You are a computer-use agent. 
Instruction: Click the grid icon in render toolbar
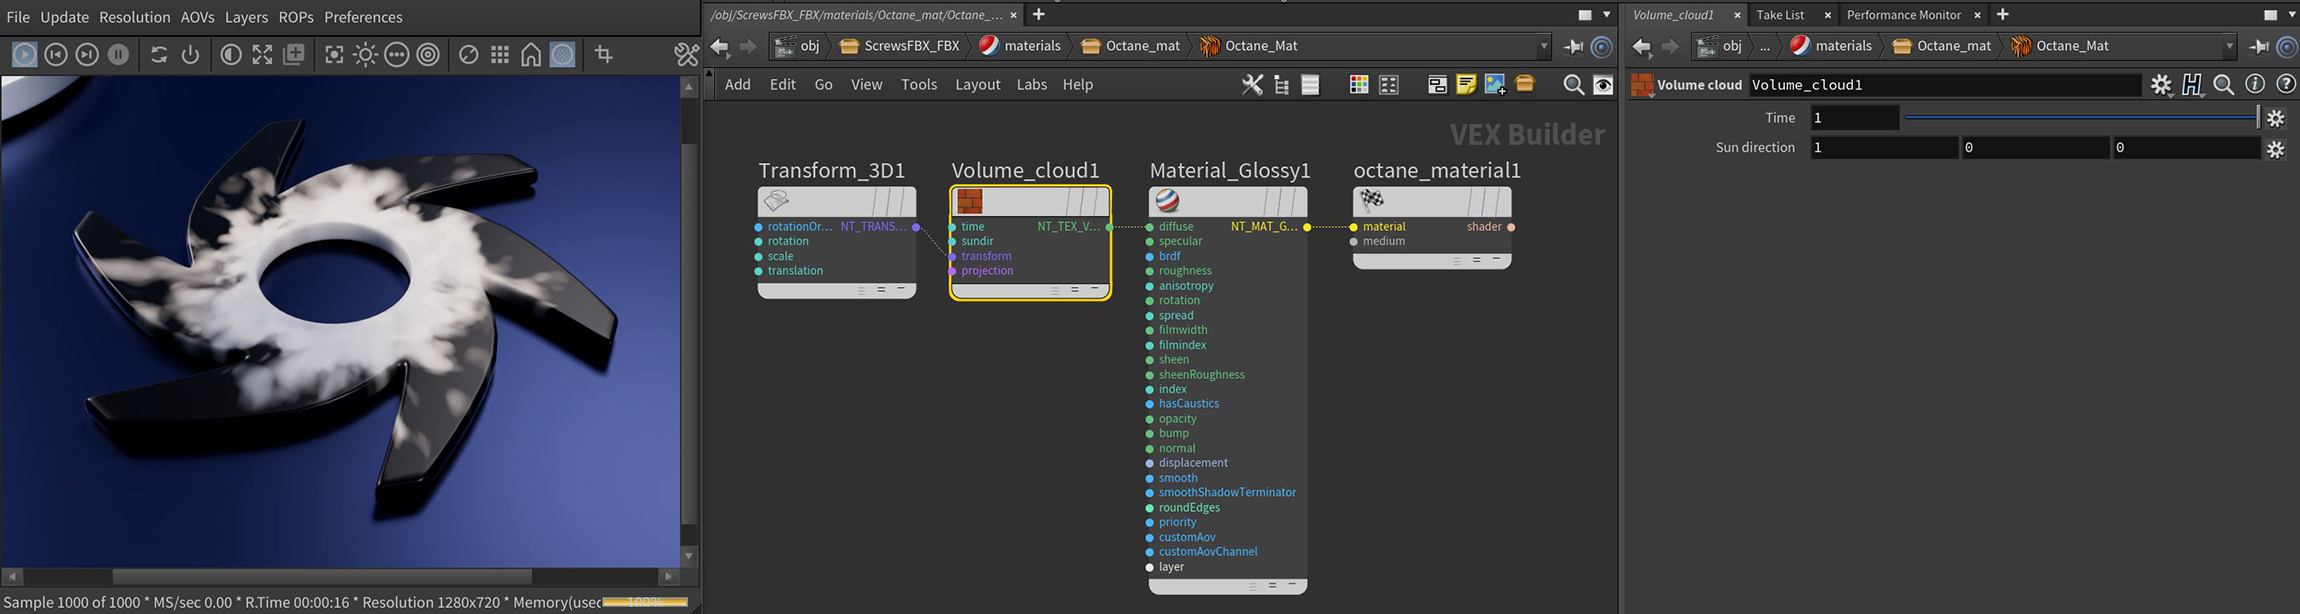click(500, 54)
